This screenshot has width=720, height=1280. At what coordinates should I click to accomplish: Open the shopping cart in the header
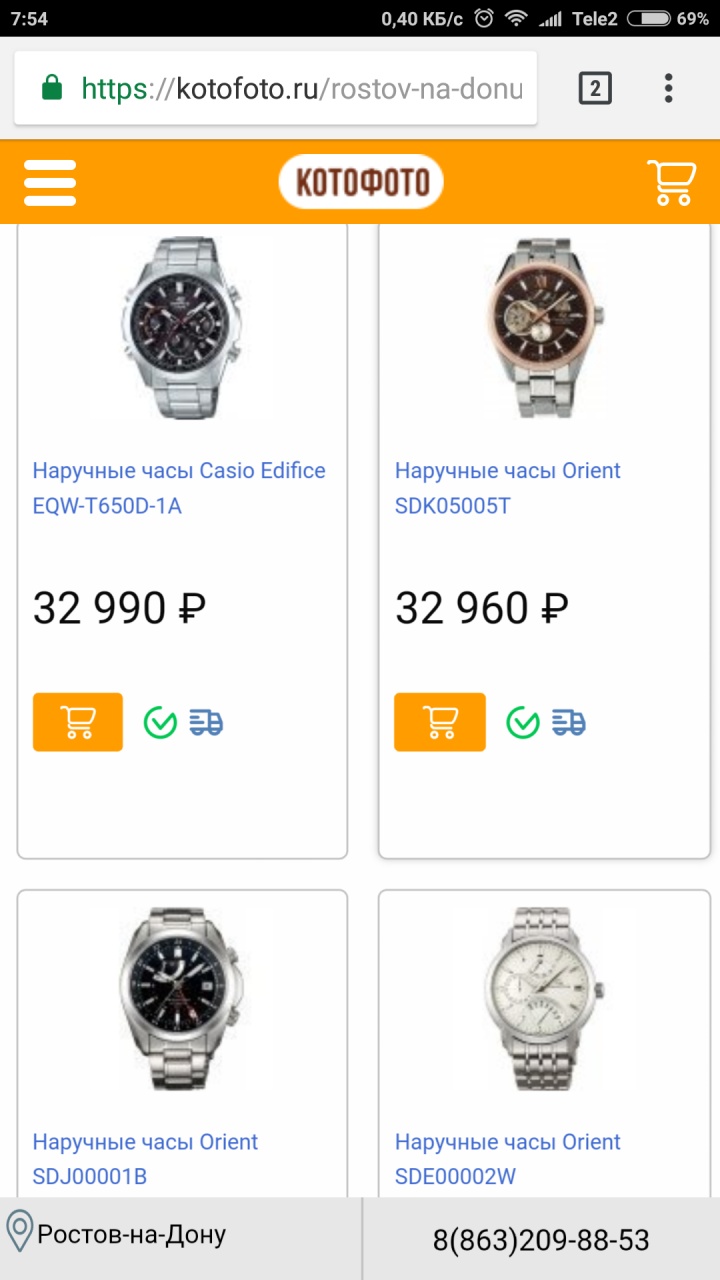(x=671, y=183)
